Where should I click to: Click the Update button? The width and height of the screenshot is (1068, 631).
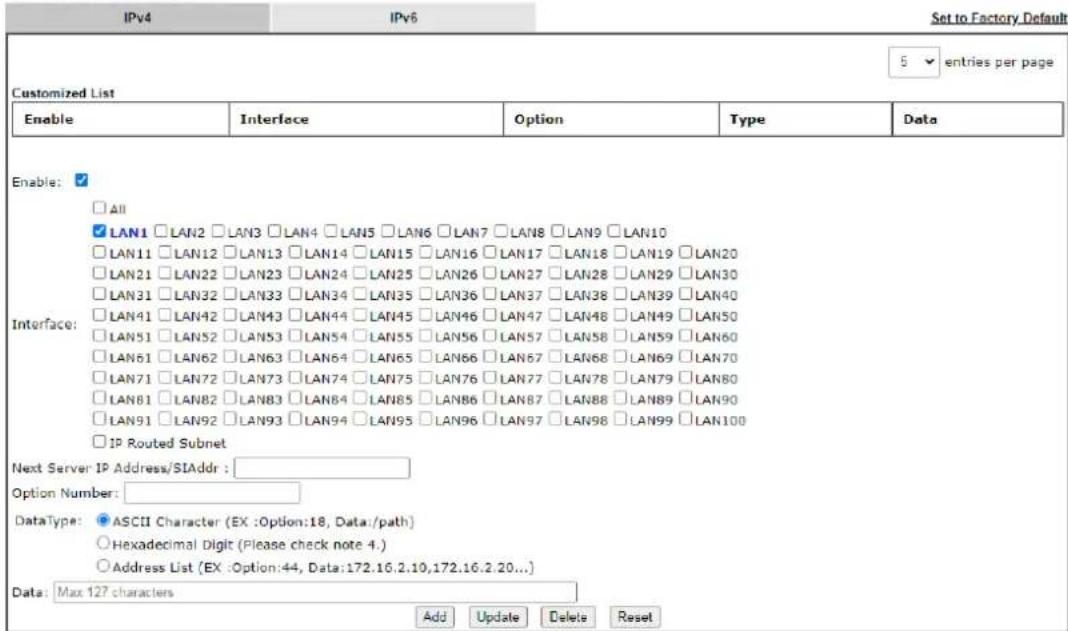click(498, 617)
